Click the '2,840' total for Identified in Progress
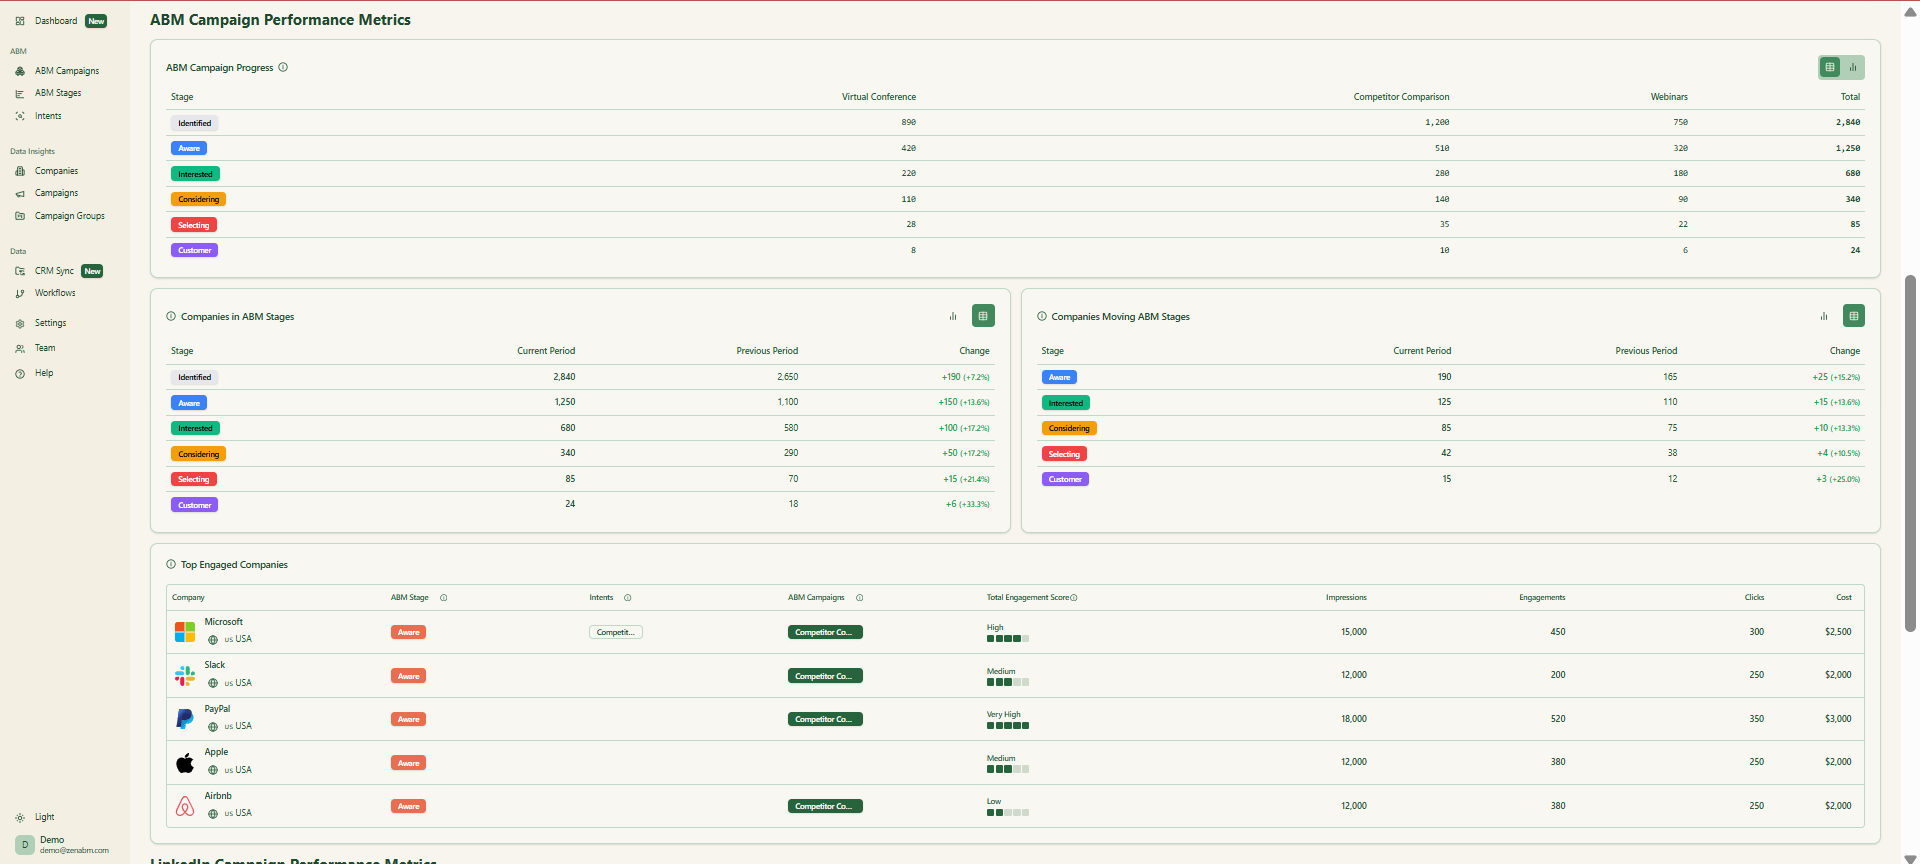 (1848, 122)
